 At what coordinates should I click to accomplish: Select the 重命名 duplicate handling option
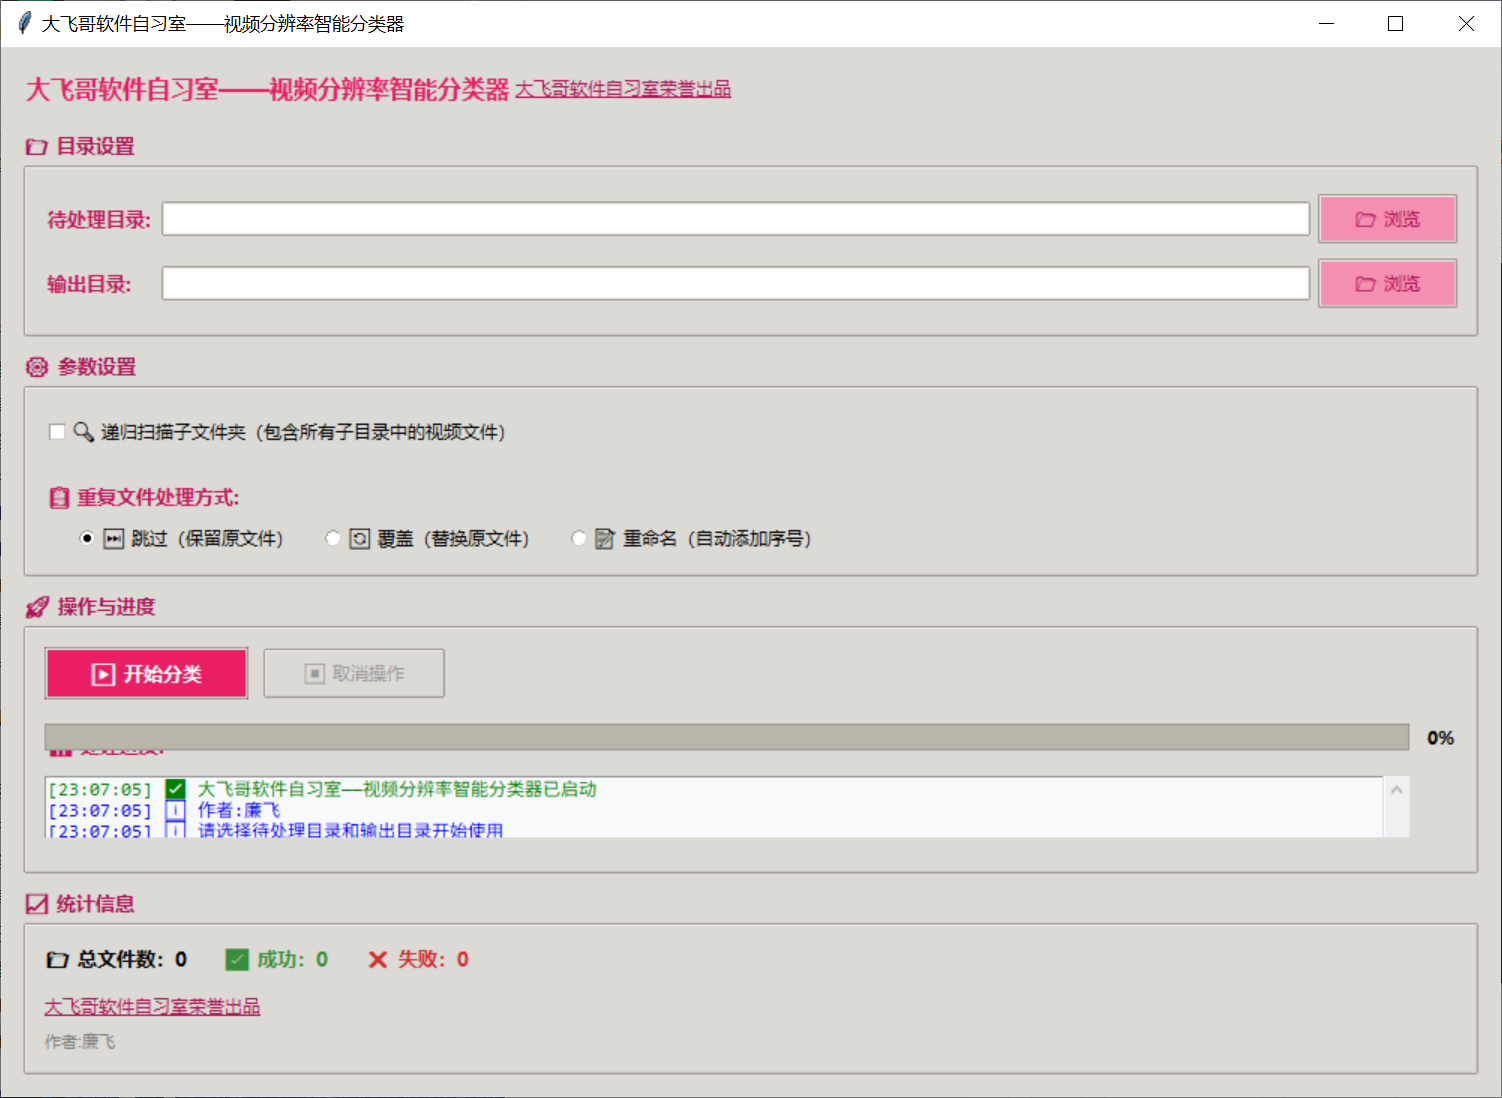(x=579, y=538)
